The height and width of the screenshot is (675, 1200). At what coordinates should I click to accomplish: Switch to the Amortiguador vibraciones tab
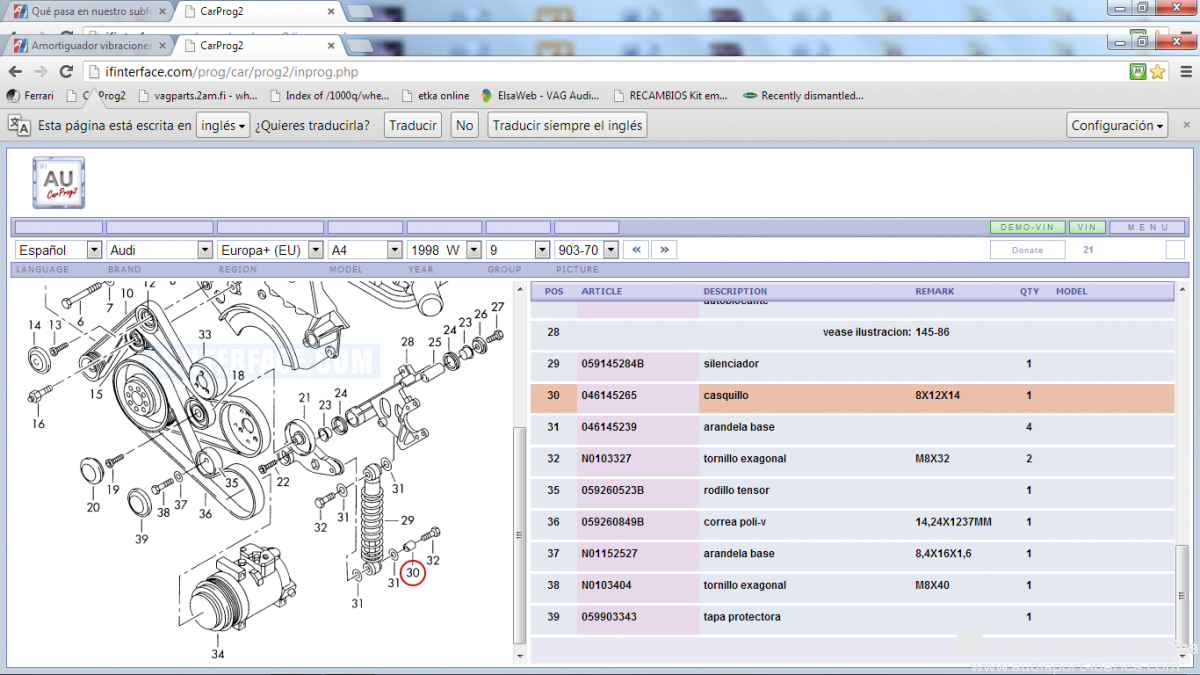[x=87, y=46]
